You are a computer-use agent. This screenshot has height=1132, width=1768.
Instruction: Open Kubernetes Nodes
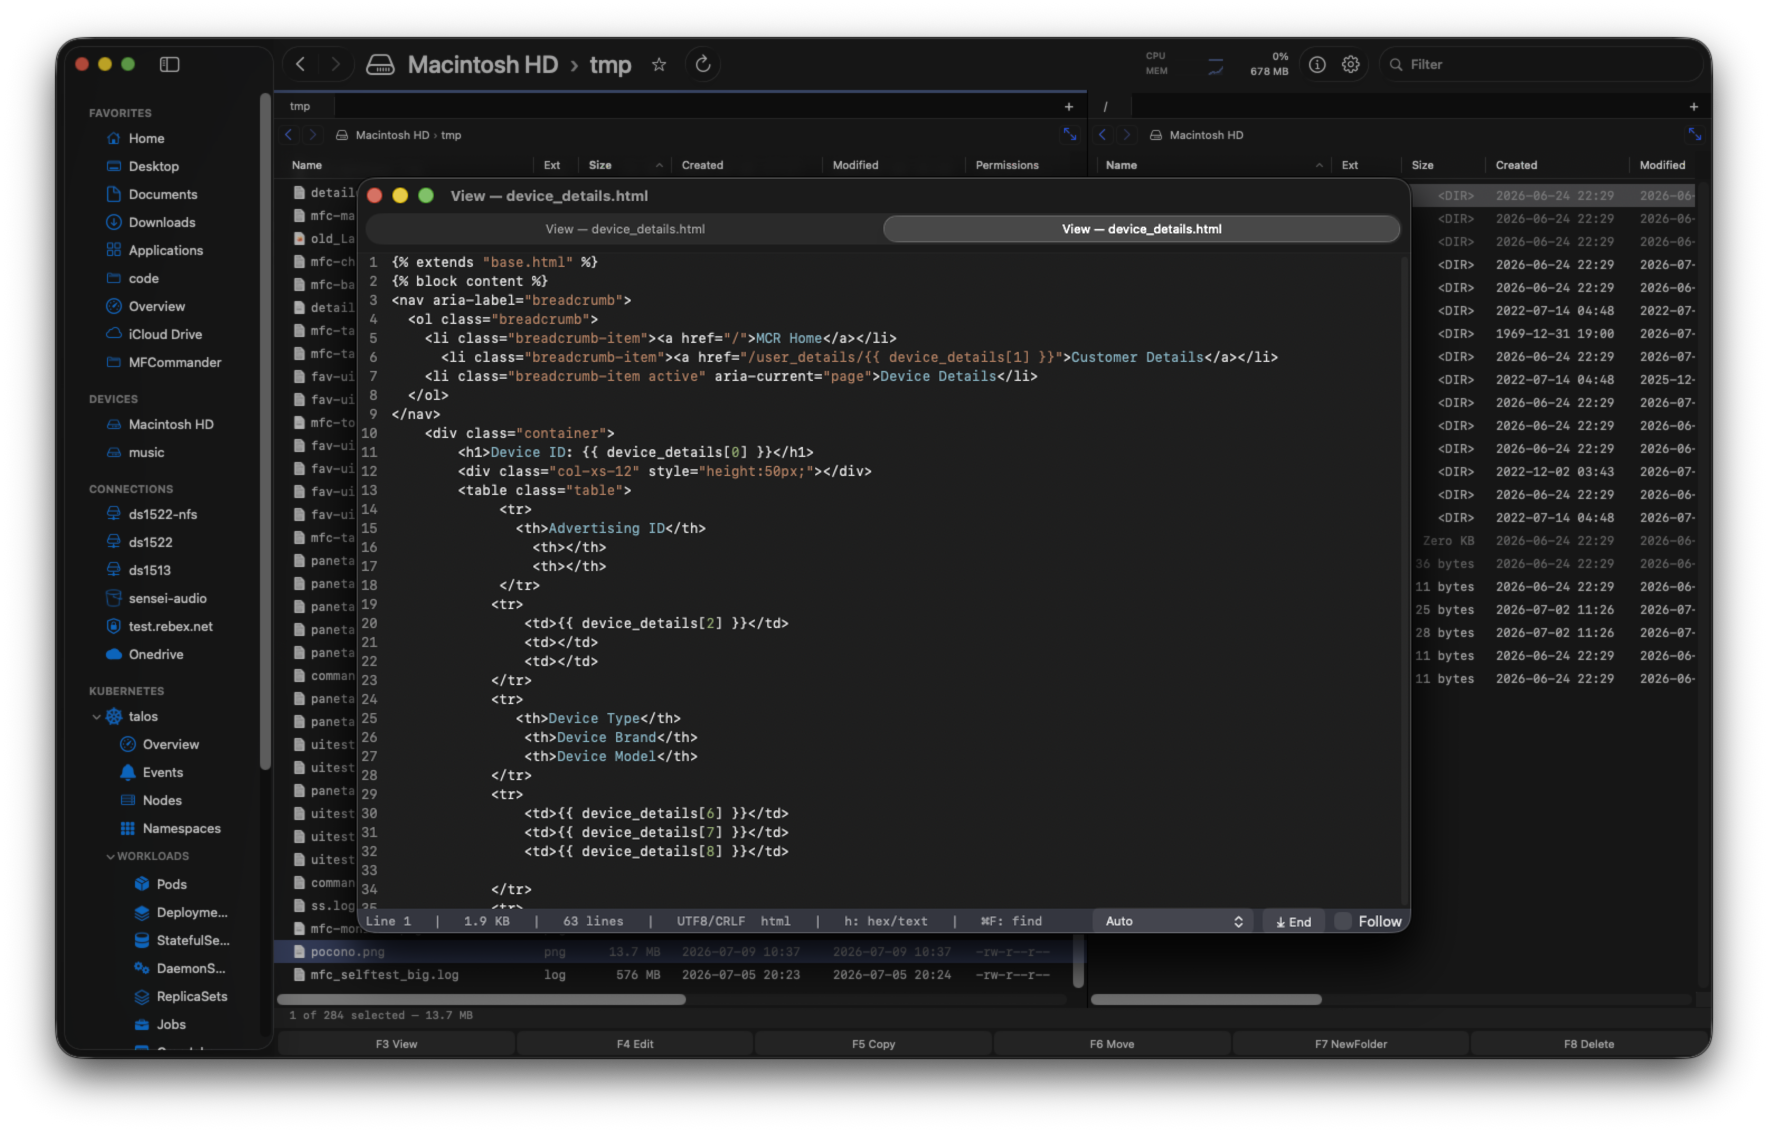pos(161,800)
